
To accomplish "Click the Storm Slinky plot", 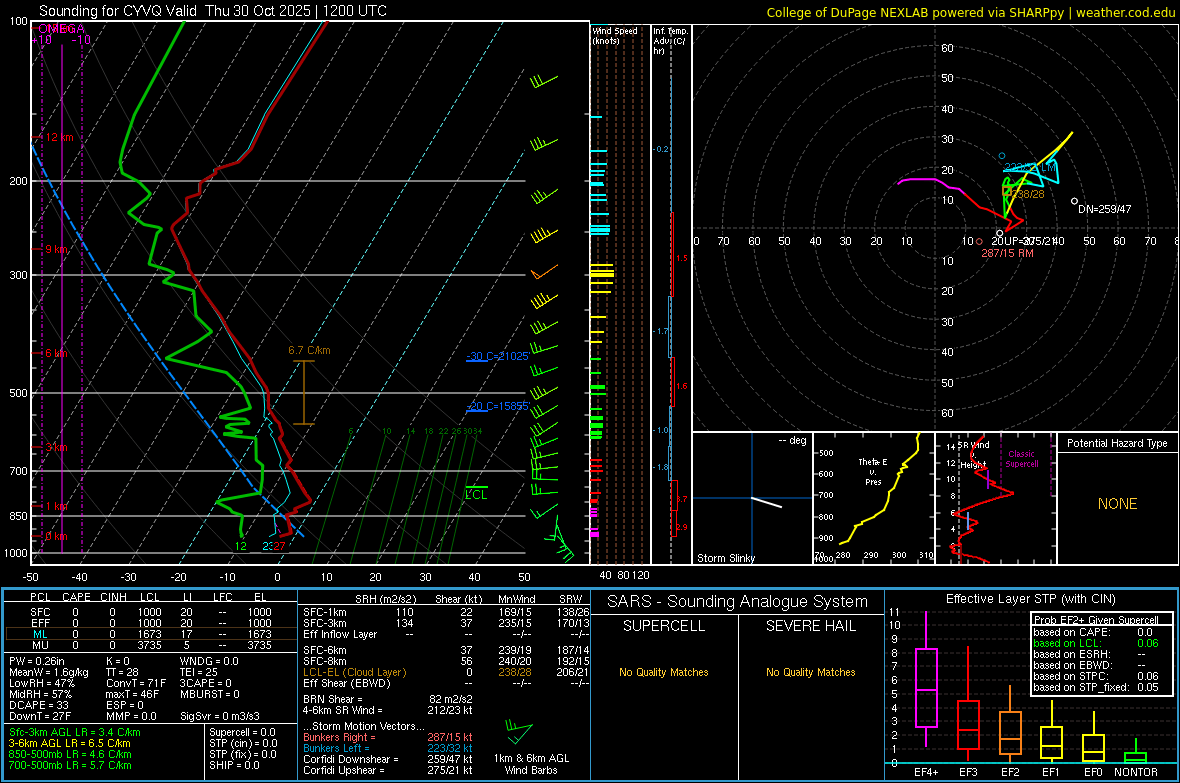I will 752,498.
